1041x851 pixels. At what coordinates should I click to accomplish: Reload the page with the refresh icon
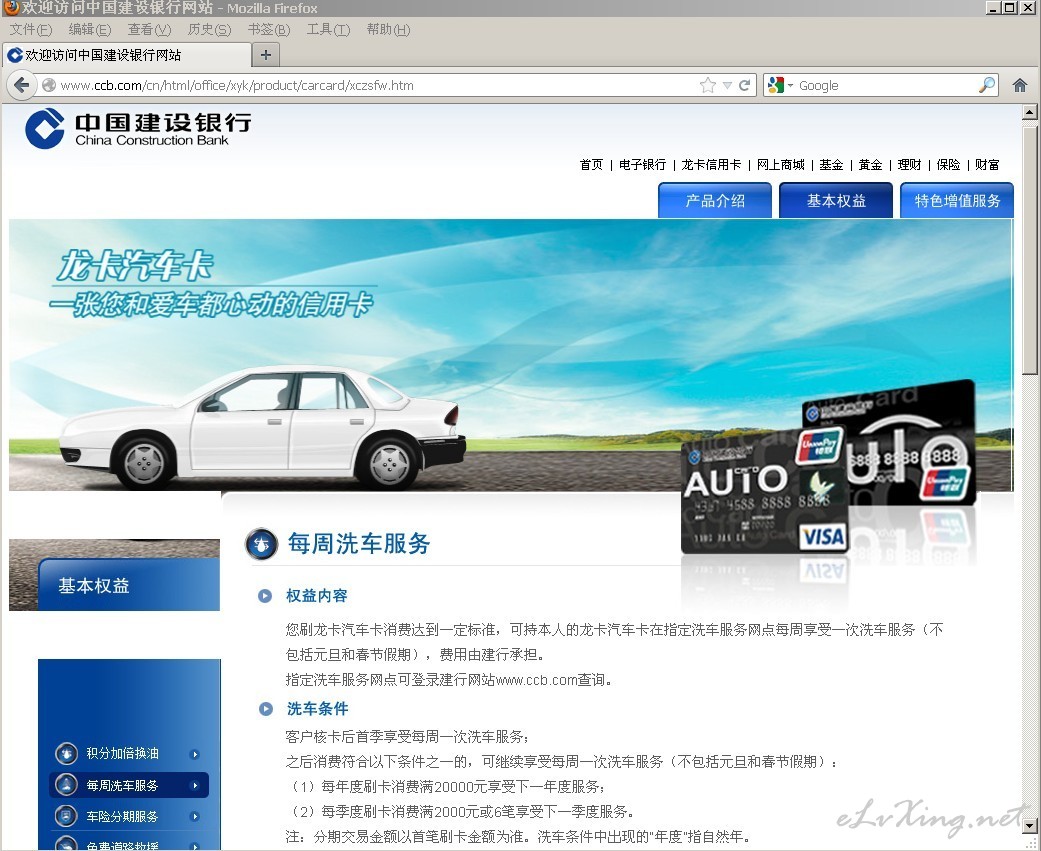(x=744, y=85)
